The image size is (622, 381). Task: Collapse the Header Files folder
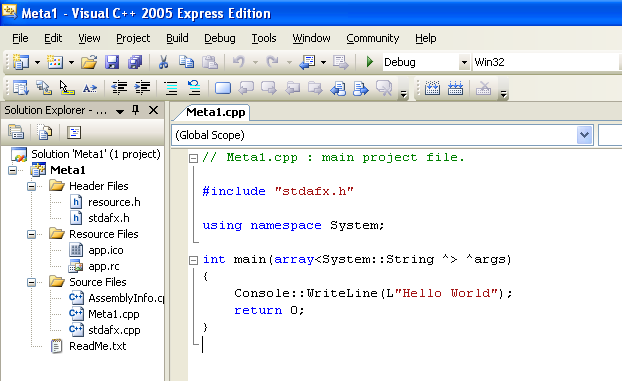coord(31,186)
